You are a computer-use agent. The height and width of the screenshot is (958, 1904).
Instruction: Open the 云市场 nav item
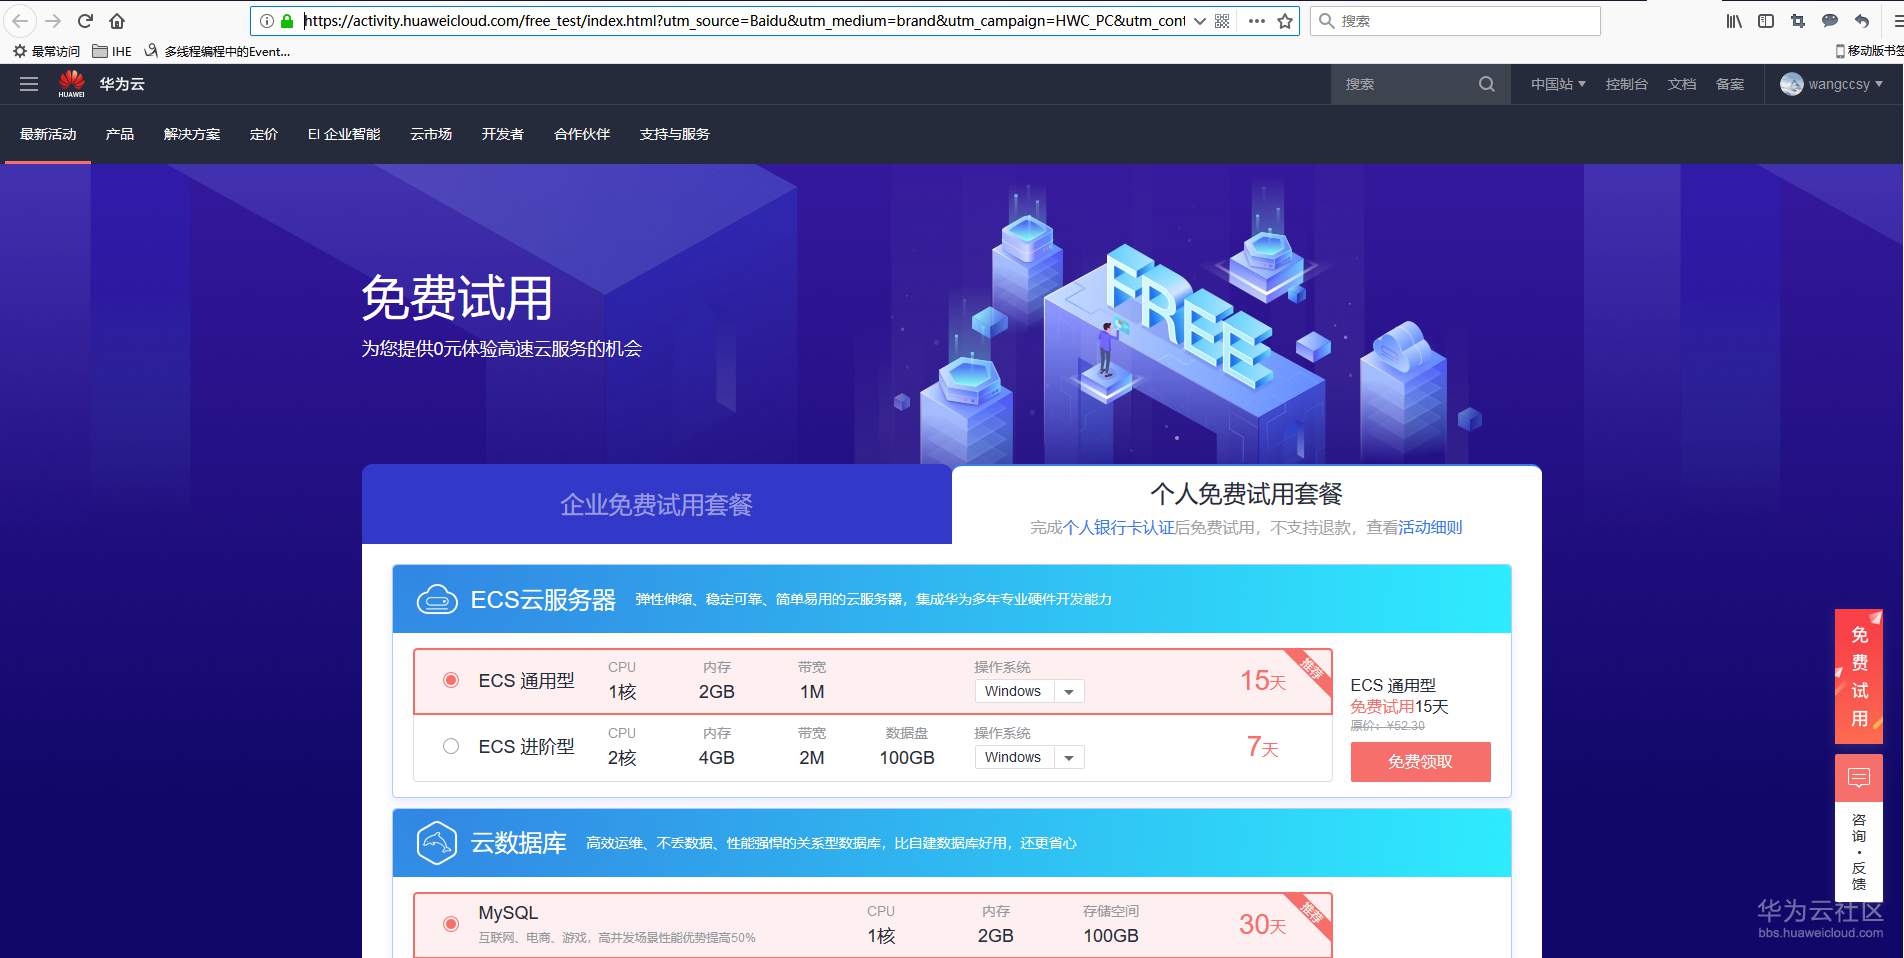pos(431,134)
